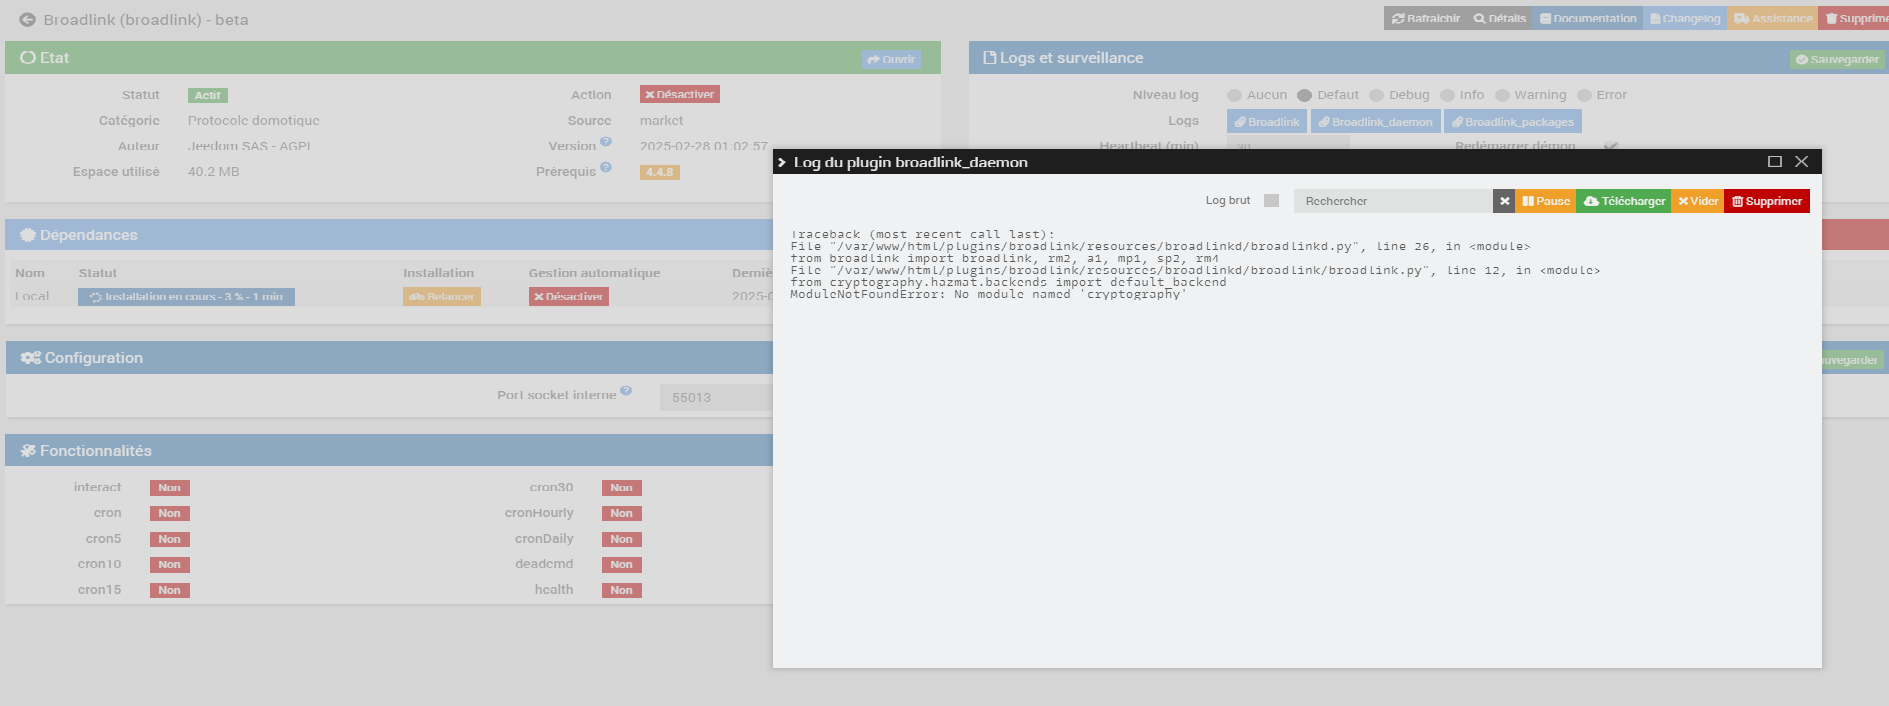Go back using the arrow beside Broadlink title
This screenshot has height=706, width=1889.
pyautogui.click(x=27, y=19)
